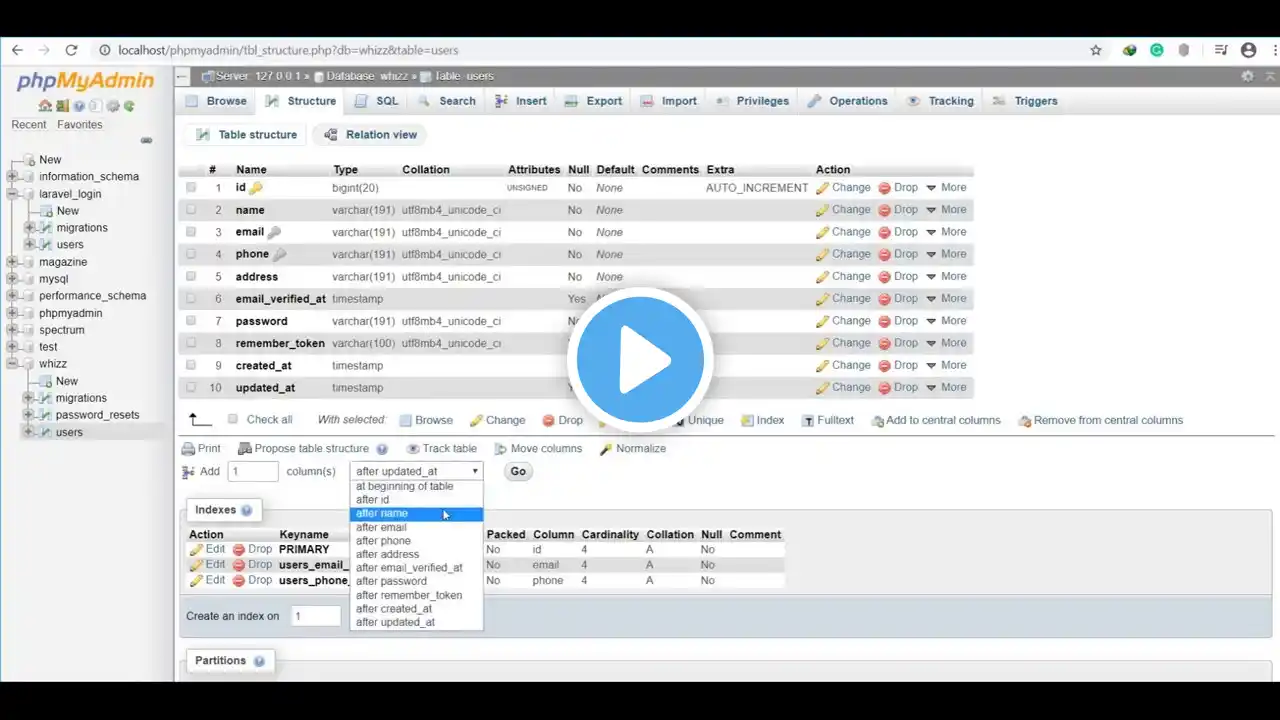This screenshot has width=1280, height=720.
Task: Click the Print icon below the table
Action: [x=188, y=449]
